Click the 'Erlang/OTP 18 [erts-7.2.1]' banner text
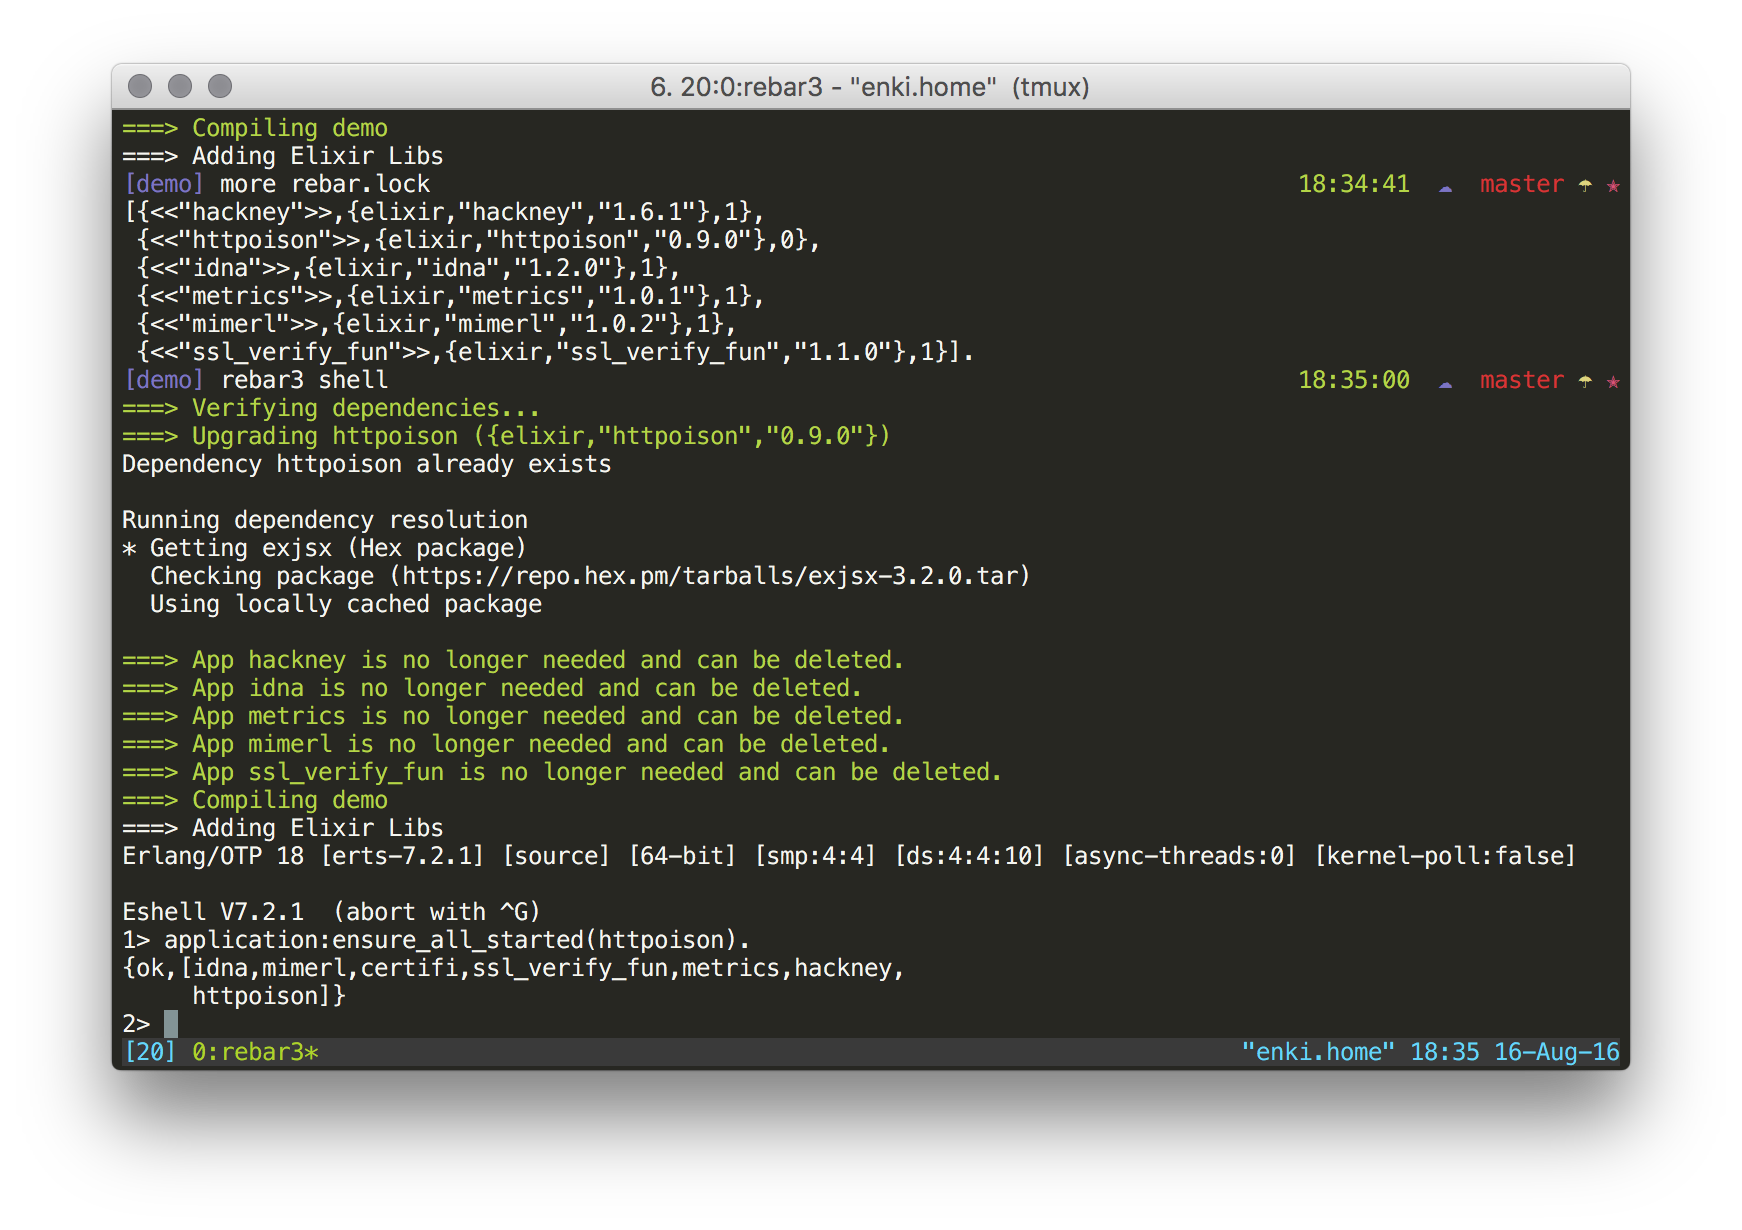This screenshot has height=1230, width=1742. (304, 856)
